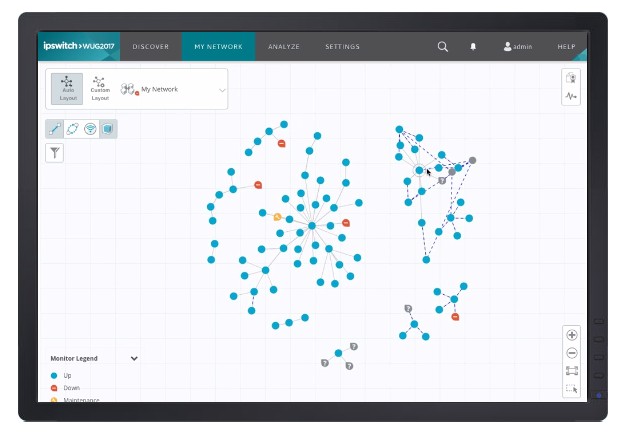The height and width of the screenshot is (433, 623).
Task: Toggle the wireless overlay icon
Action: coord(90,129)
